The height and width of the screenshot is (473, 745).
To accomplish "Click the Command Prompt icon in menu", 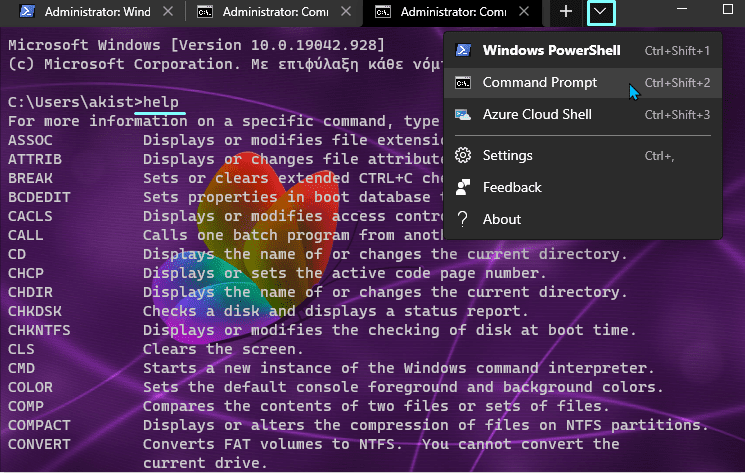I will tap(463, 83).
